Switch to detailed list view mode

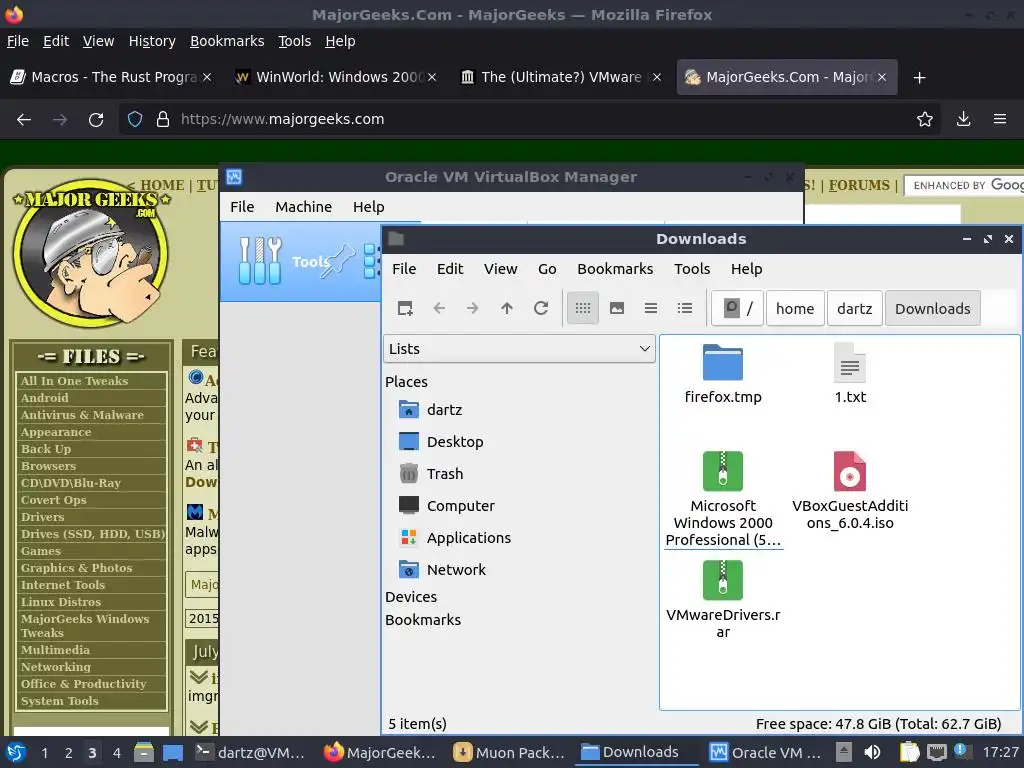tap(685, 308)
